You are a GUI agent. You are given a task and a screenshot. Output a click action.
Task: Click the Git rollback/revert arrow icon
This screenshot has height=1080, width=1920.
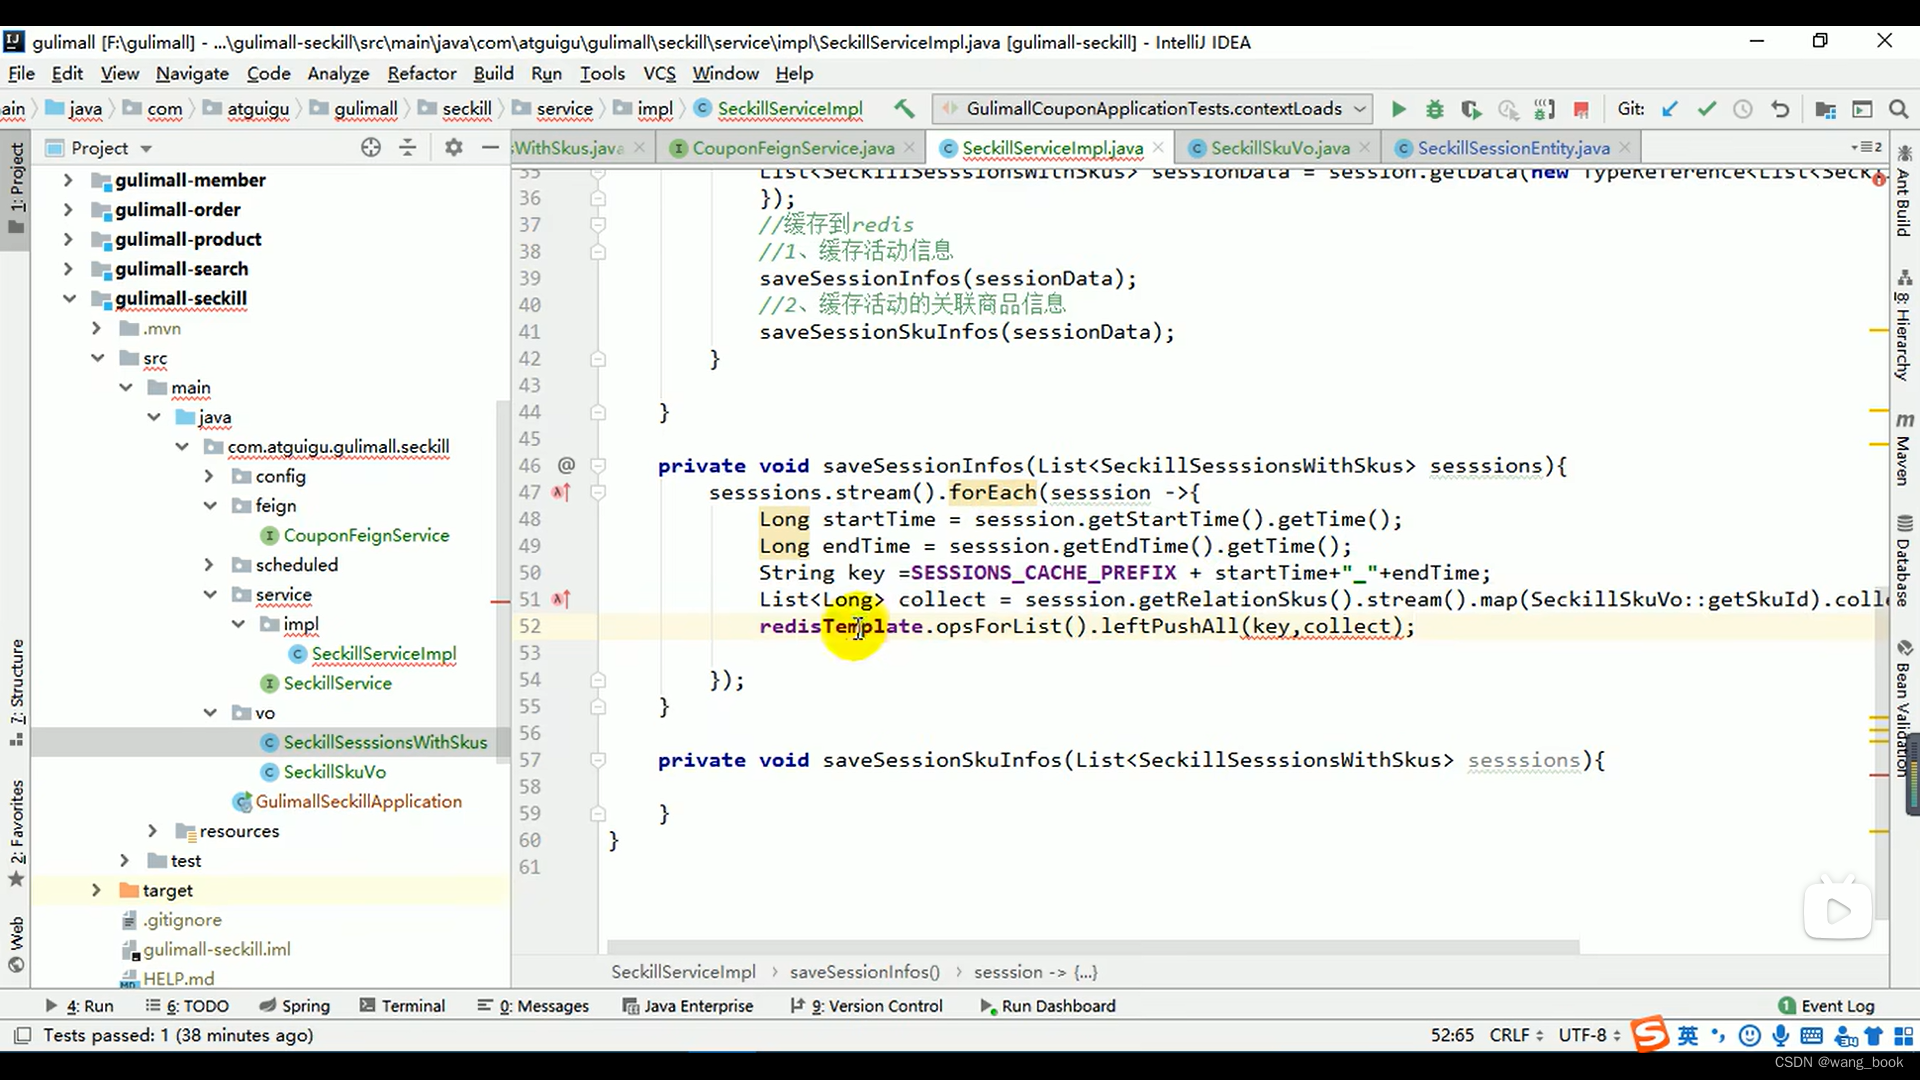(1780, 109)
